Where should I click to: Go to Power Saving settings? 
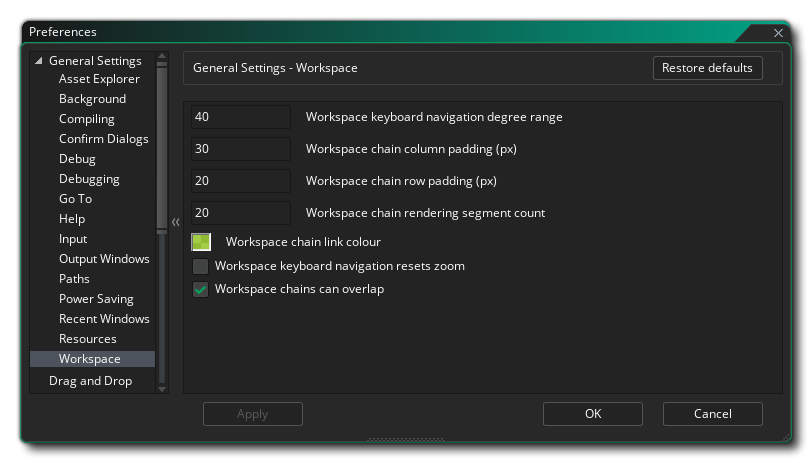pos(96,299)
